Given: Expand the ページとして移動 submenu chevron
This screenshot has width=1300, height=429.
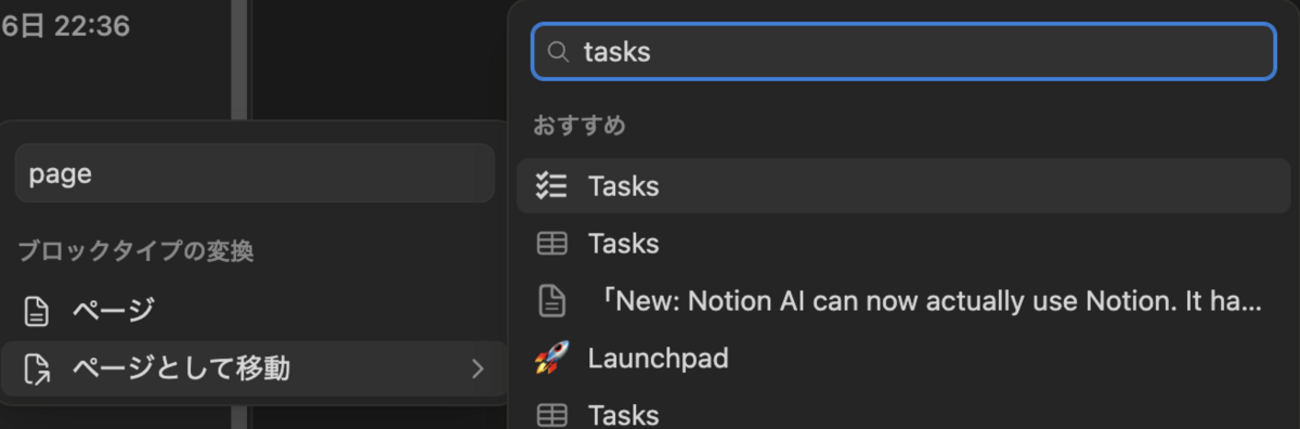Looking at the screenshot, I should [477, 369].
